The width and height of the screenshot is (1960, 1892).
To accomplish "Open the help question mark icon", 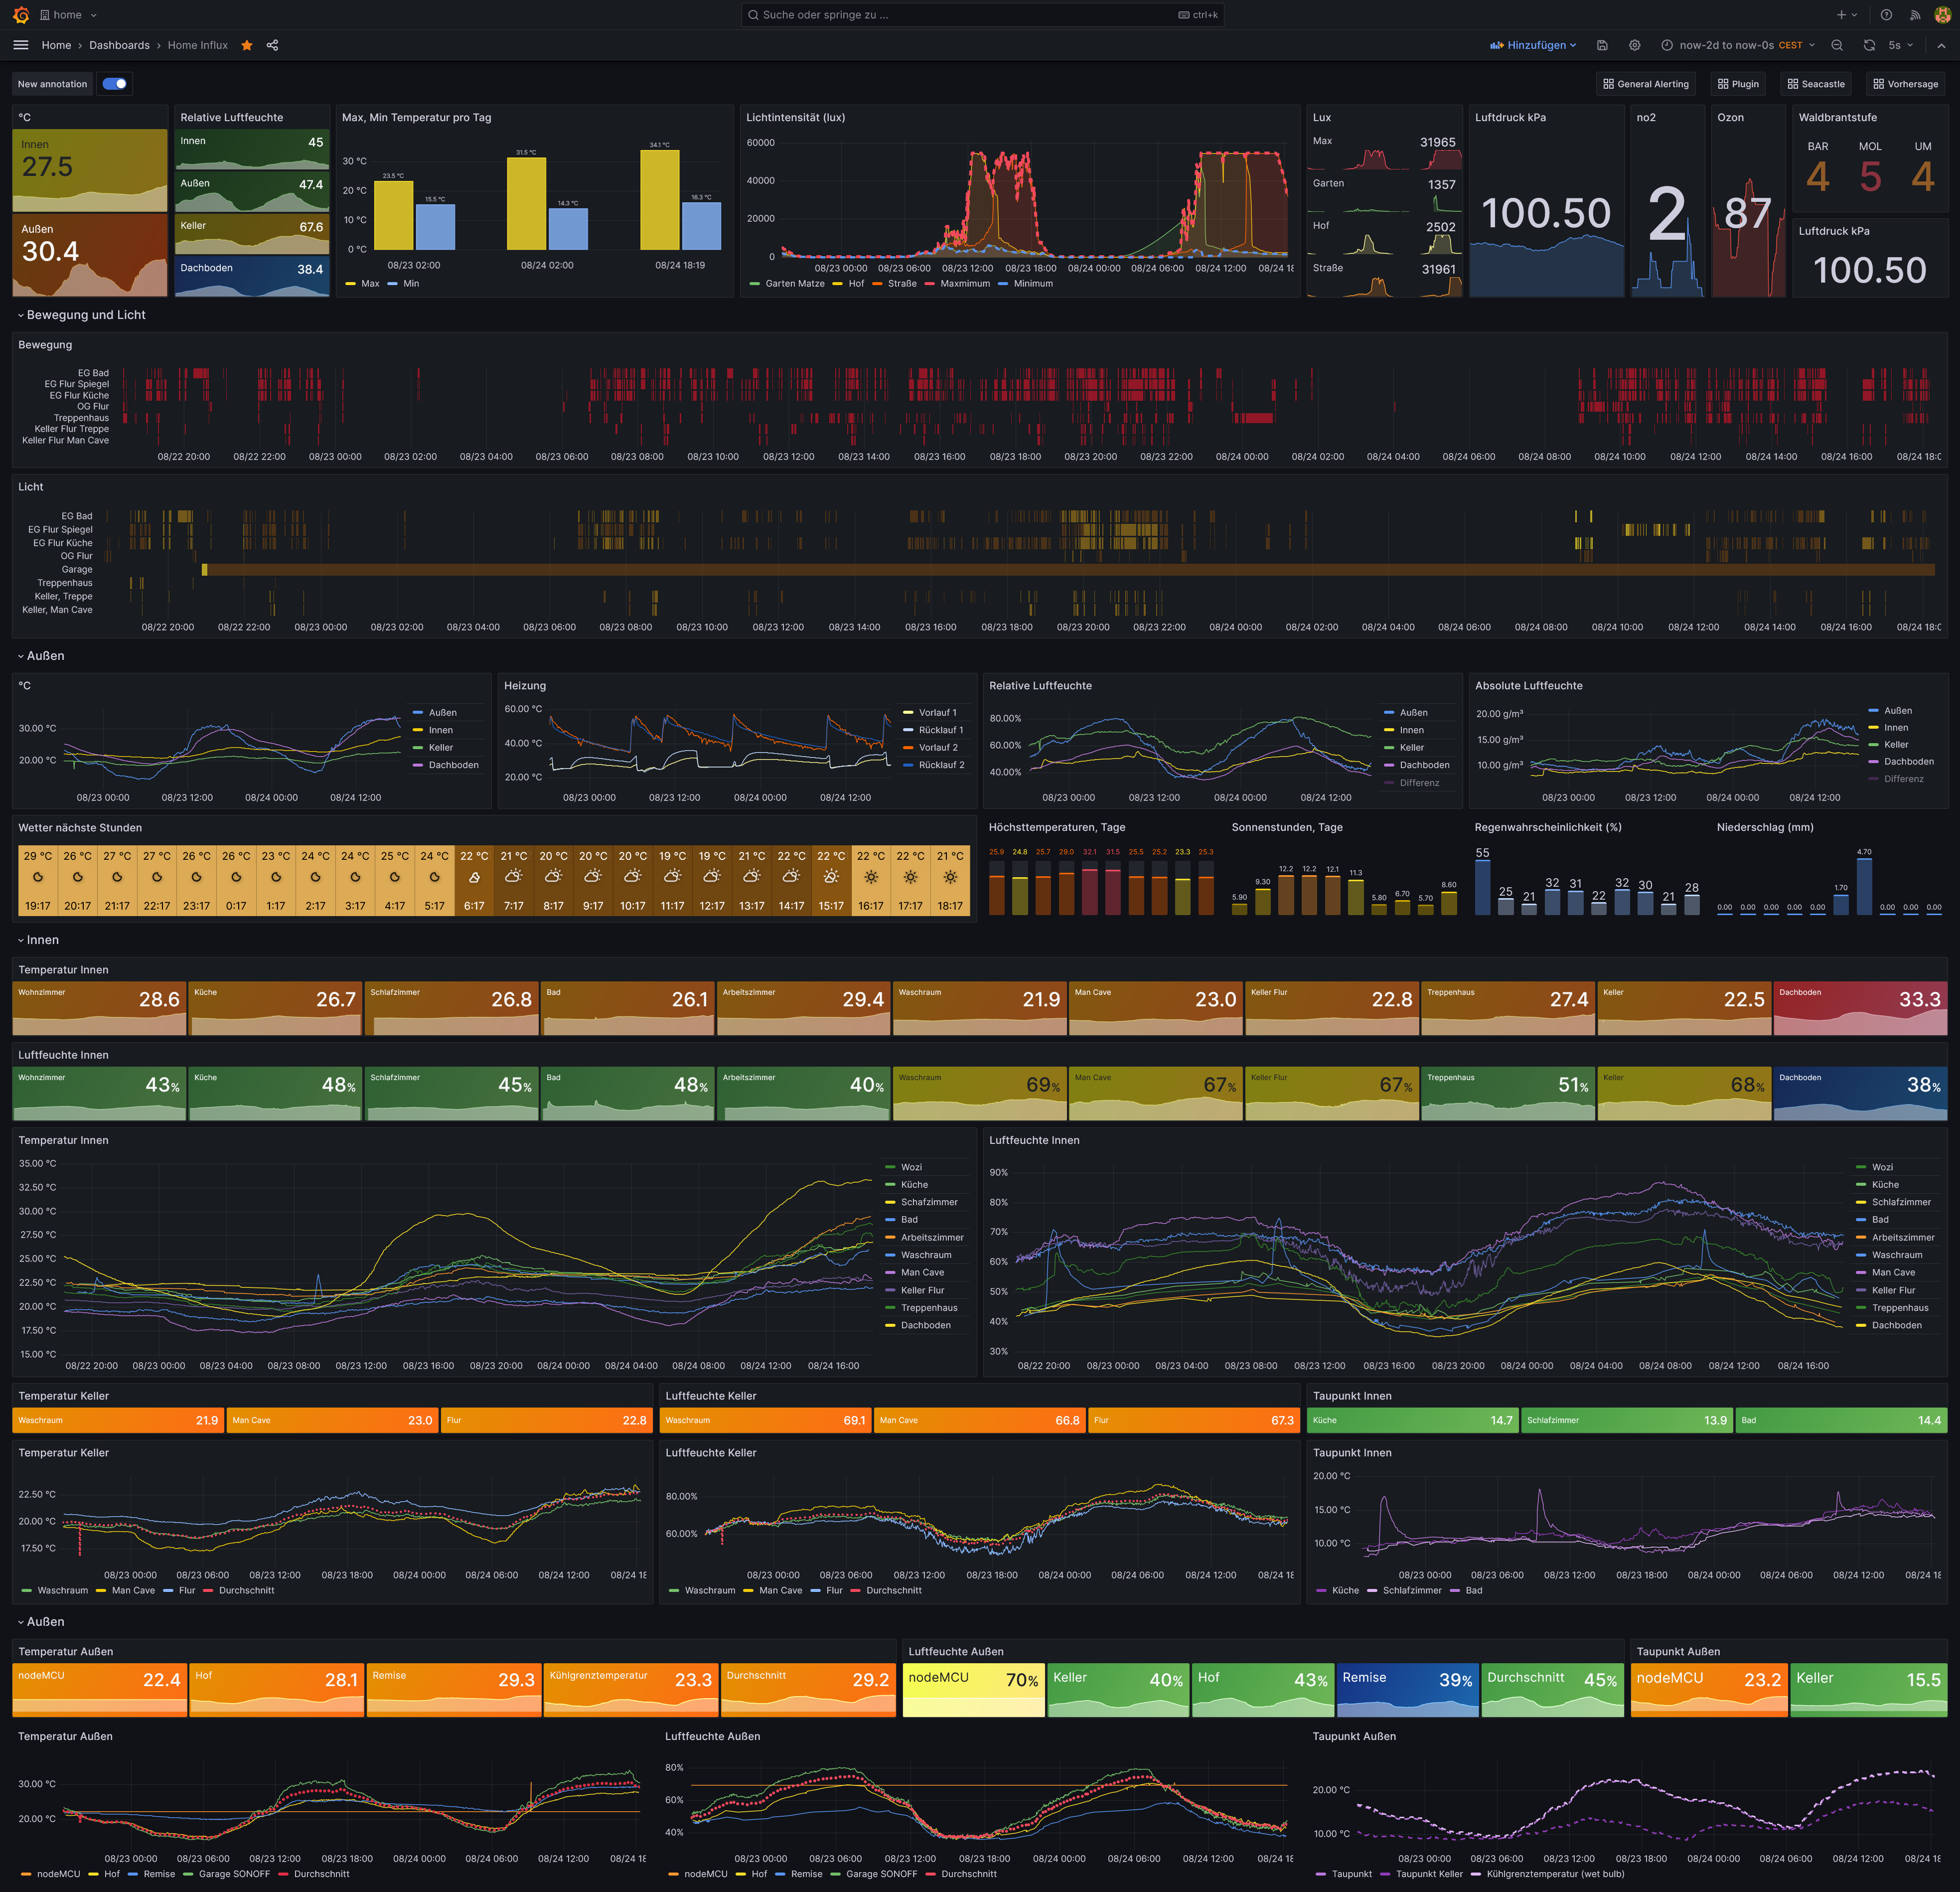I will pyautogui.click(x=1886, y=15).
